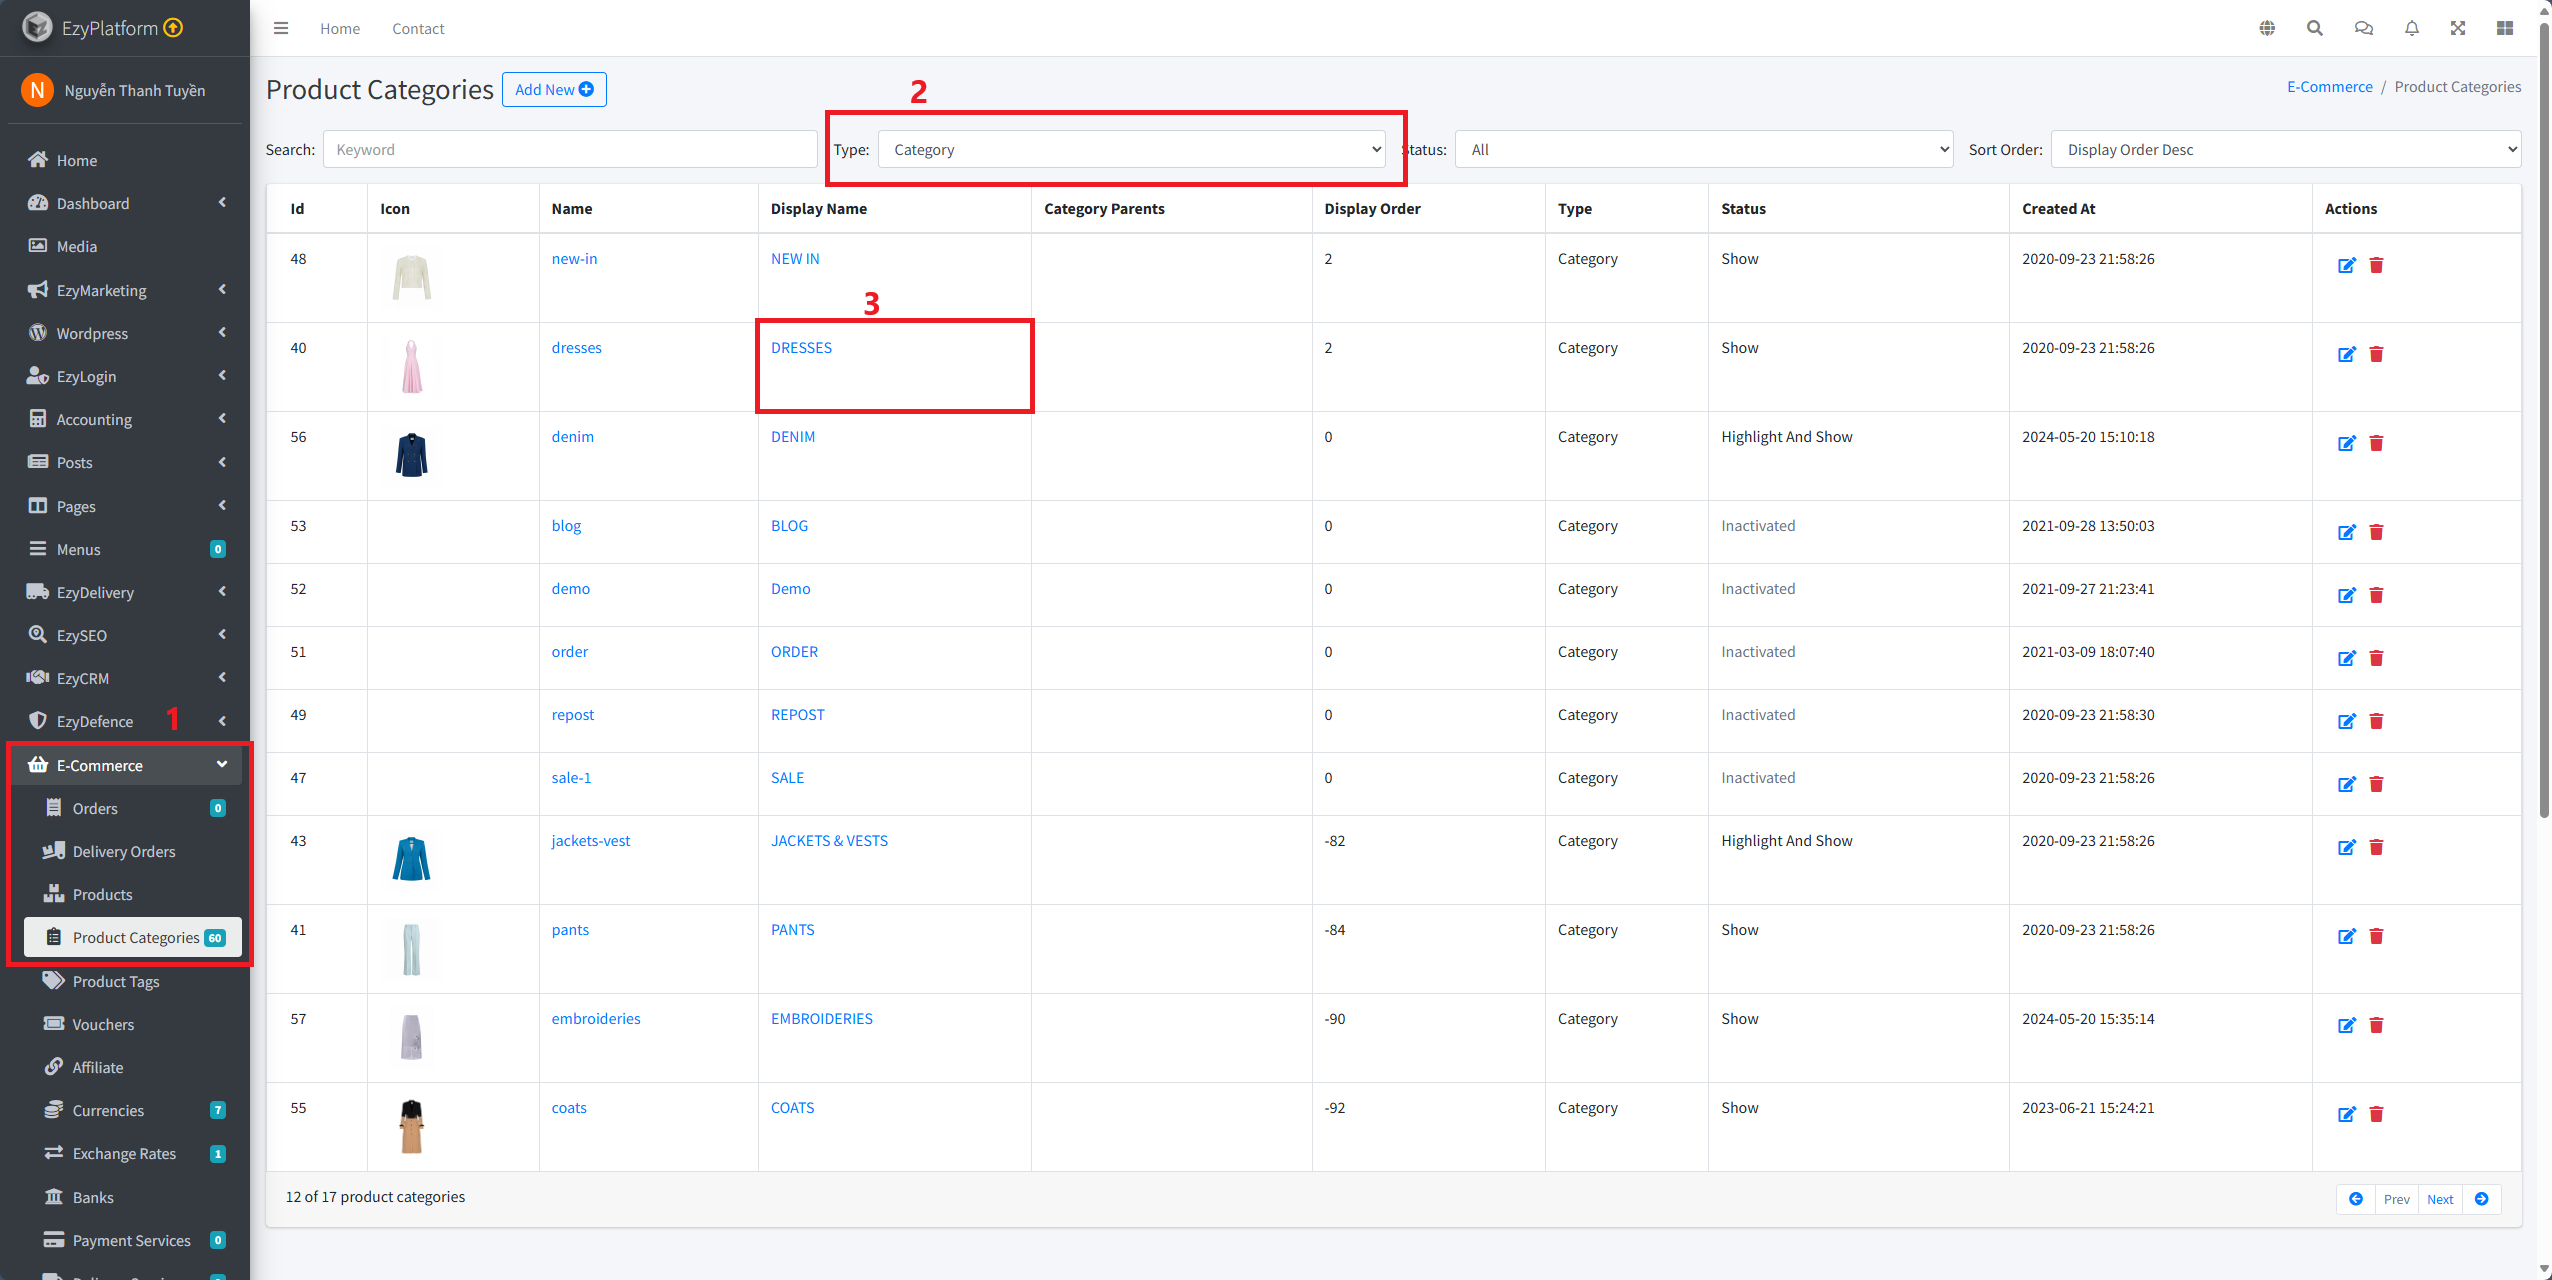The width and height of the screenshot is (2552, 1280).
Task: Open the Status filter dropdown
Action: click(x=1703, y=150)
